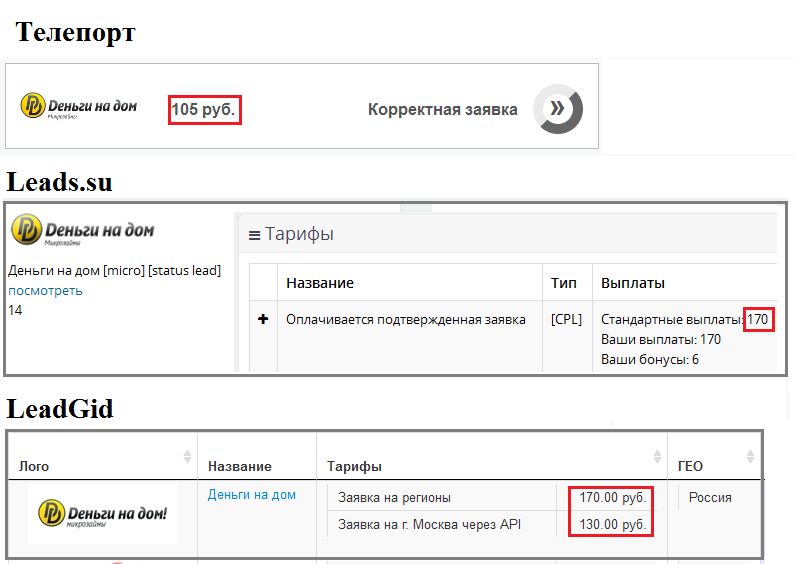Click the Выплаты column header
Screen dimensions: 795x564
point(633,283)
